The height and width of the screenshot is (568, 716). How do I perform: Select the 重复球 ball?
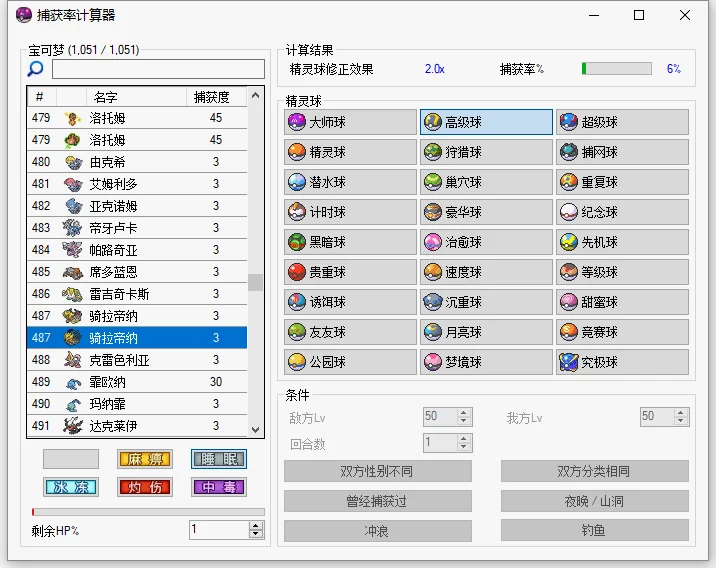point(622,182)
